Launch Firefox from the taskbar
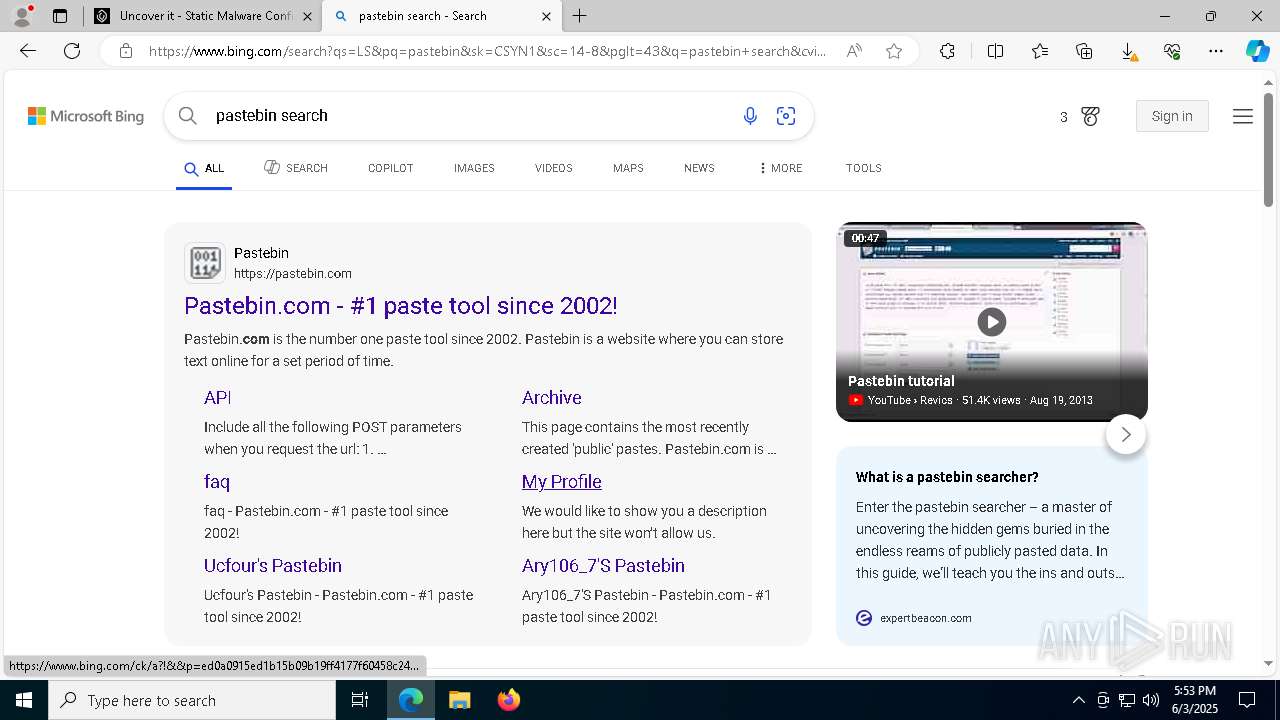 pos(509,700)
